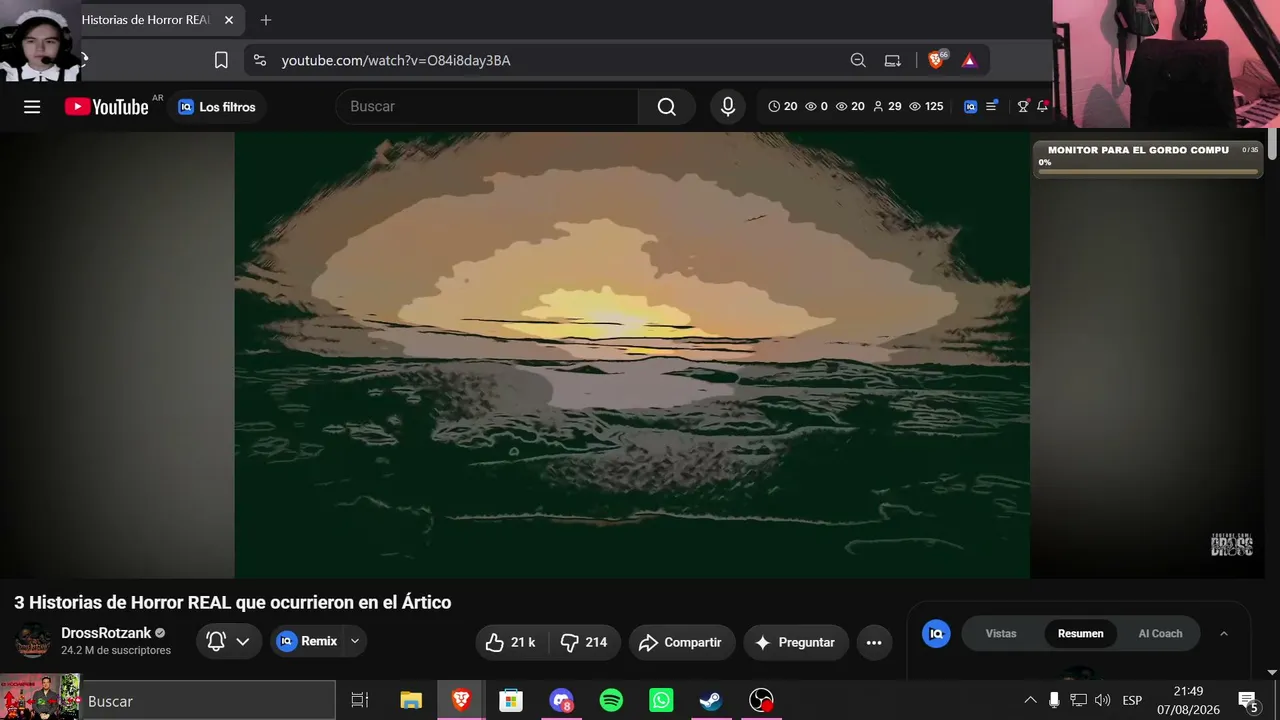
Task: Click the vidIQ icon in YouTube header
Action: (x=970, y=107)
